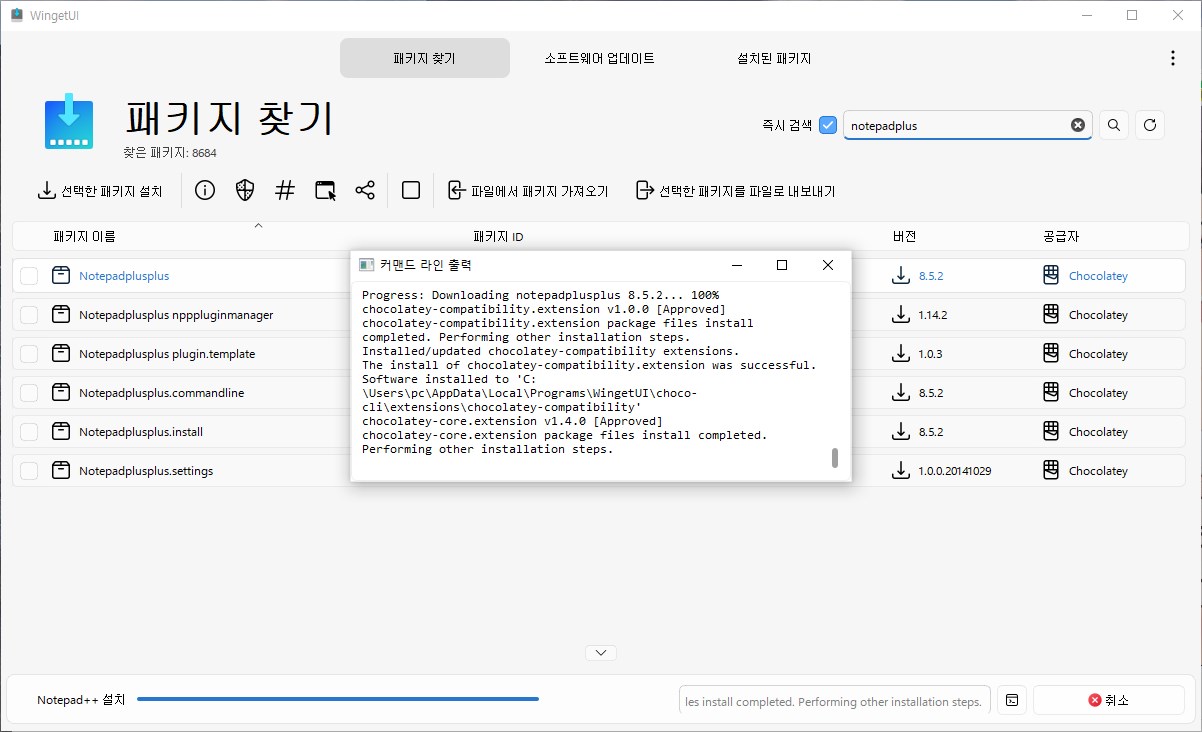Click the download icon beside 1.0.0.20141029
Image resolution: width=1202 pixels, height=732 pixels.
tap(901, 470)
